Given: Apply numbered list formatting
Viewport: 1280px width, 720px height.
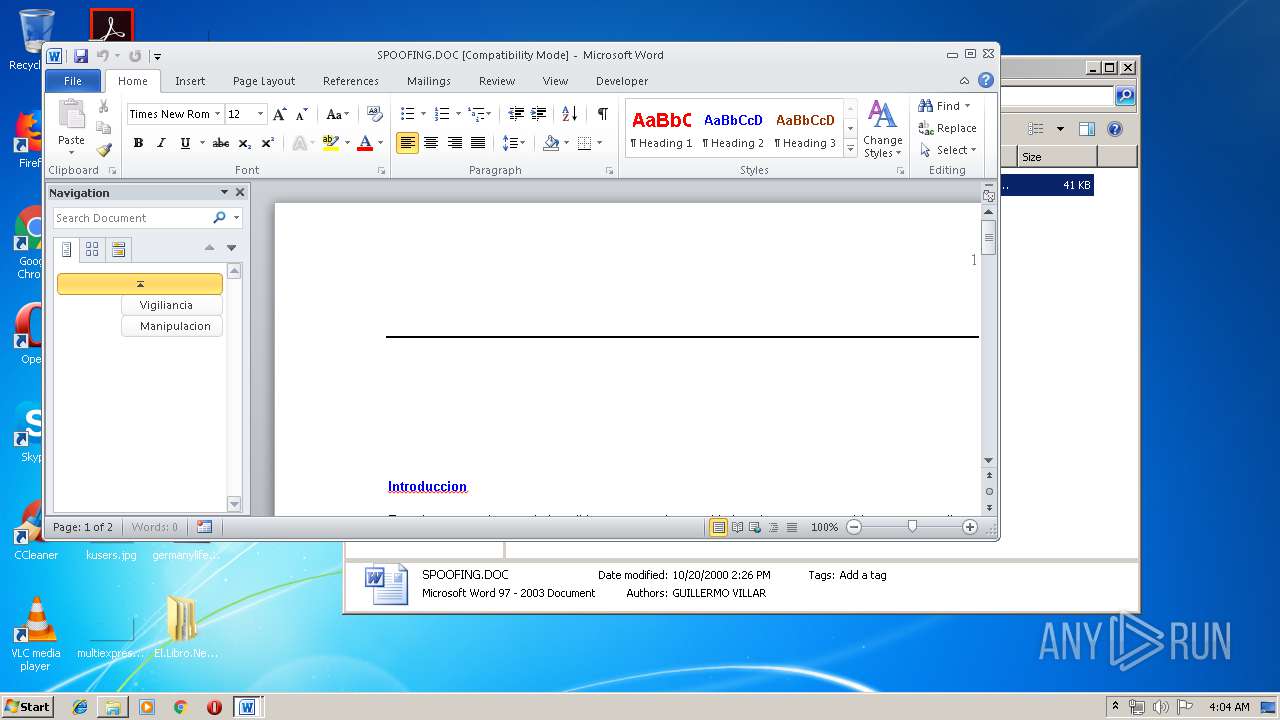Looking at the screenshot, I should coord(442,114).
